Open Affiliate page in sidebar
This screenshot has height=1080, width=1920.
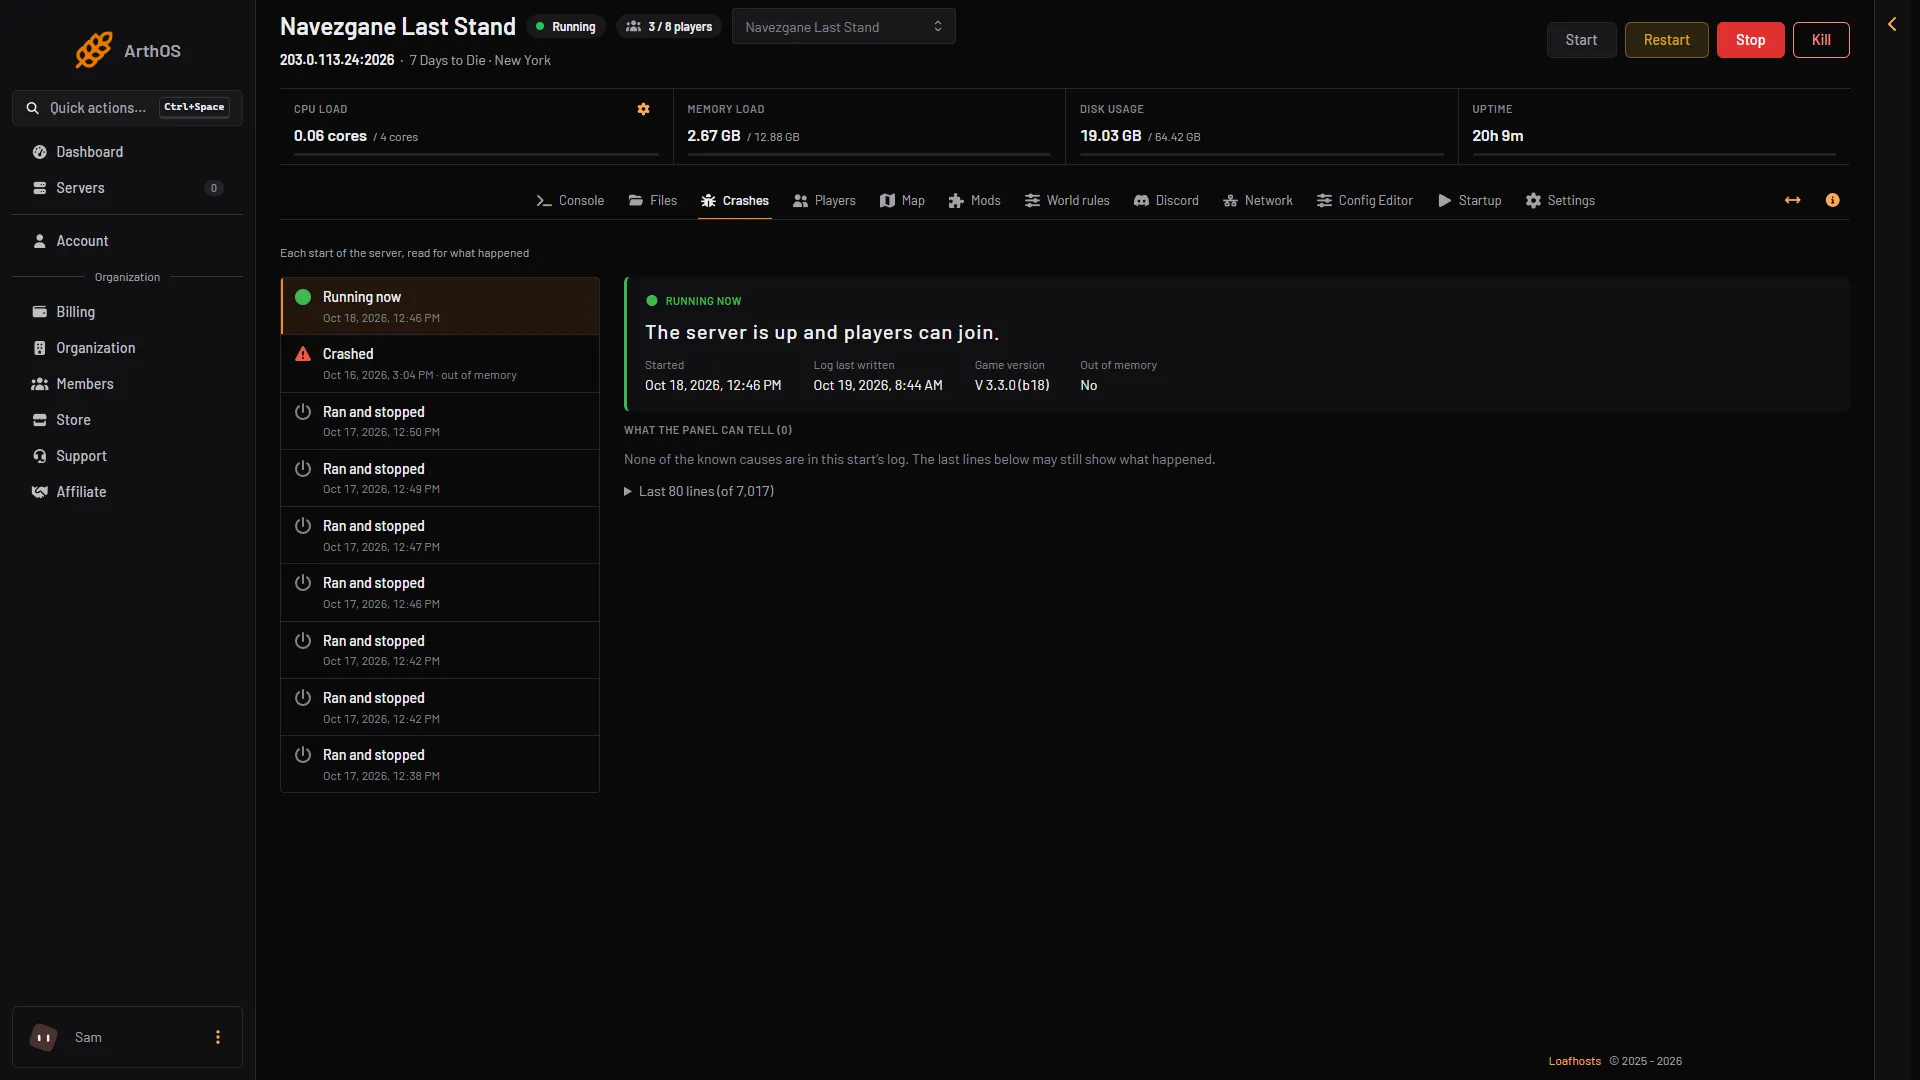(x=127, y=492)
